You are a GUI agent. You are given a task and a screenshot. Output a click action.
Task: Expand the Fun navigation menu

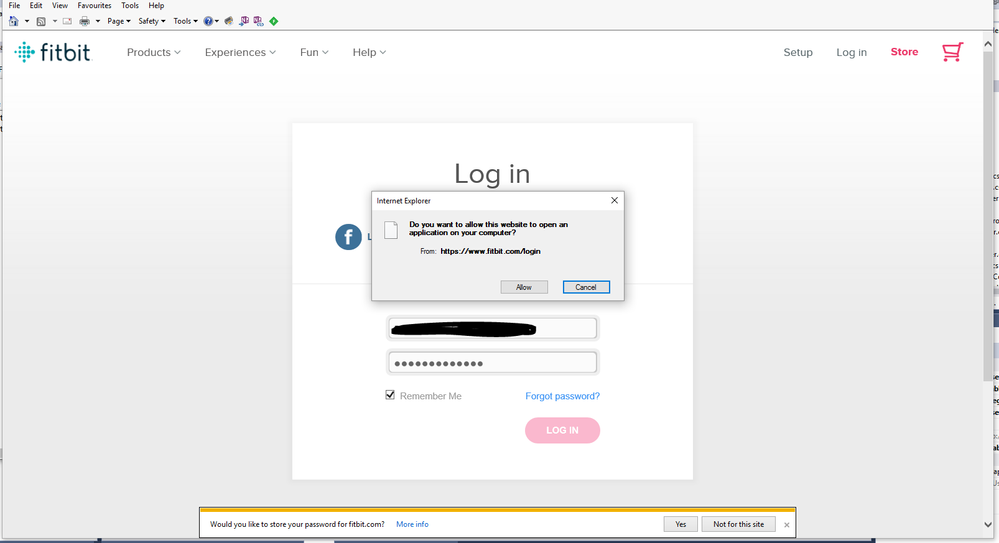(314, 52)
